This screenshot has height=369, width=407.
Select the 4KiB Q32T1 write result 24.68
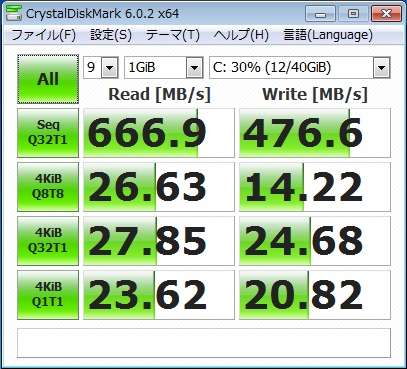(x=315, y=241)
